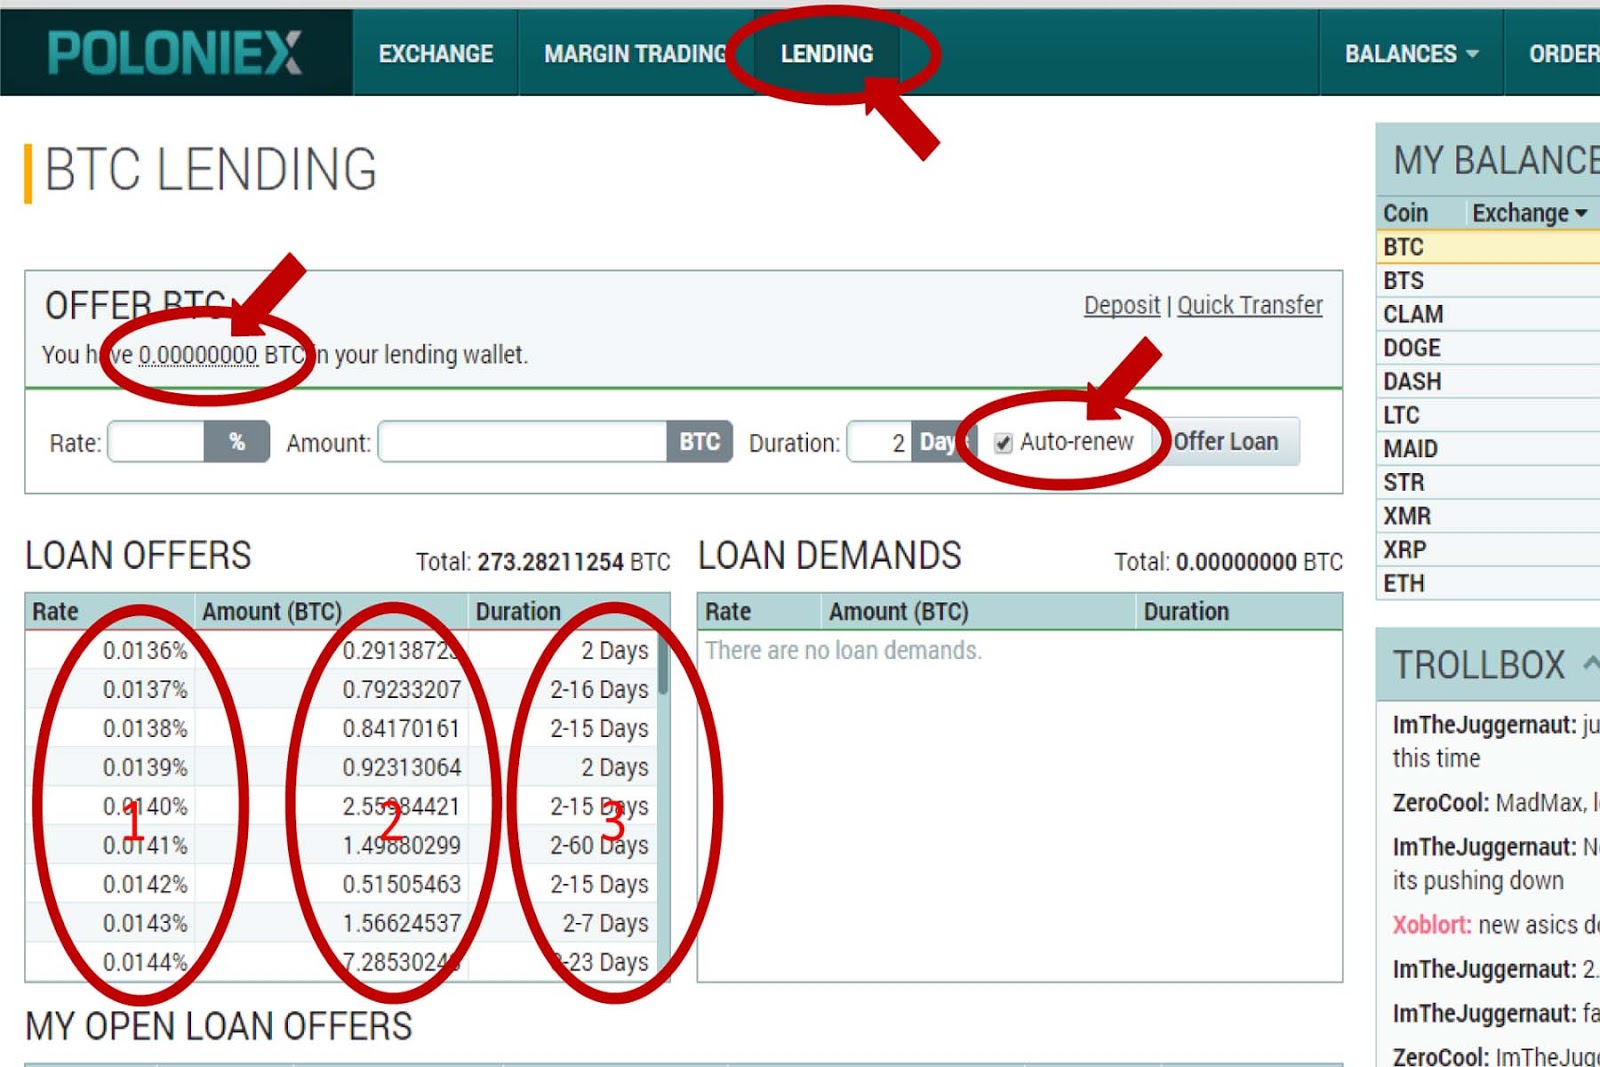Click the 2-16 Days duration cell
The height and width of the screenshot is (1067, 1600).
599,689
